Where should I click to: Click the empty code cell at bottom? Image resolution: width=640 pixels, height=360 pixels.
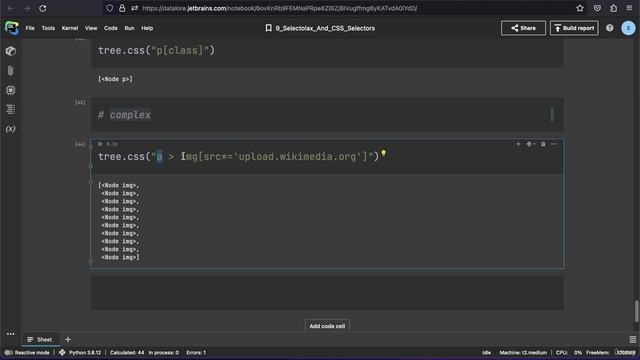[327, 293]
